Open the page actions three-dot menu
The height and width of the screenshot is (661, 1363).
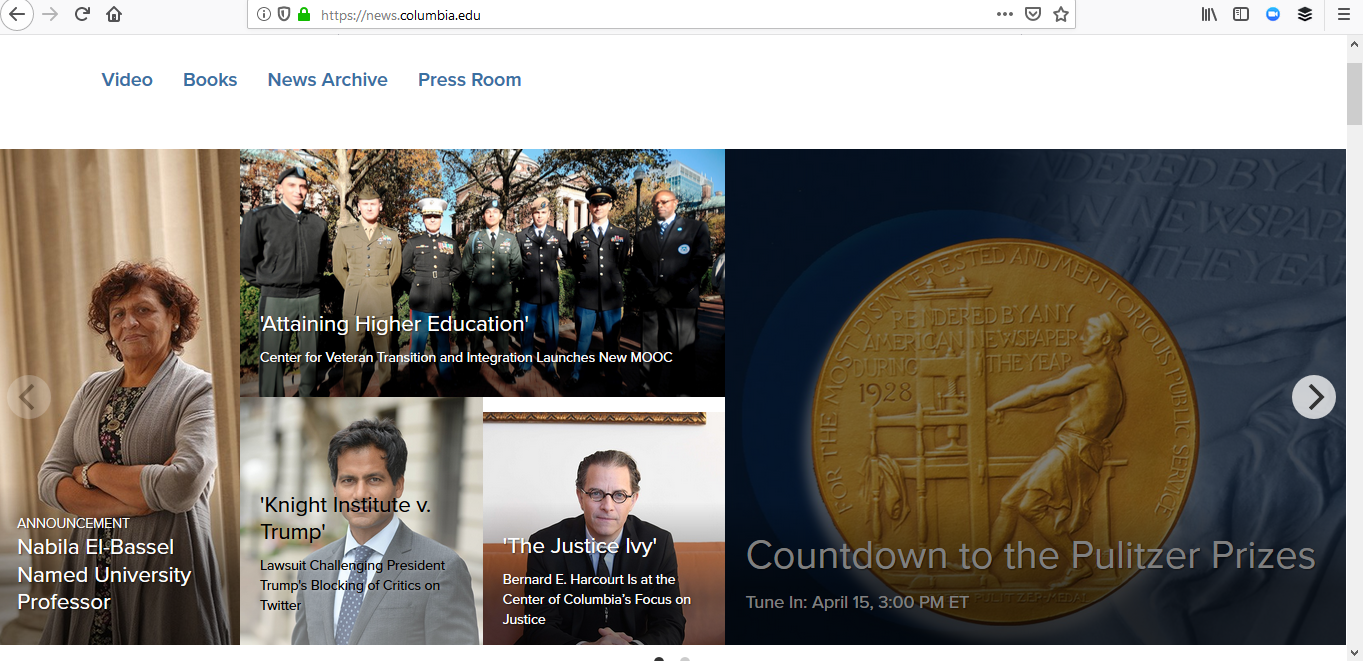[1005, 14]
